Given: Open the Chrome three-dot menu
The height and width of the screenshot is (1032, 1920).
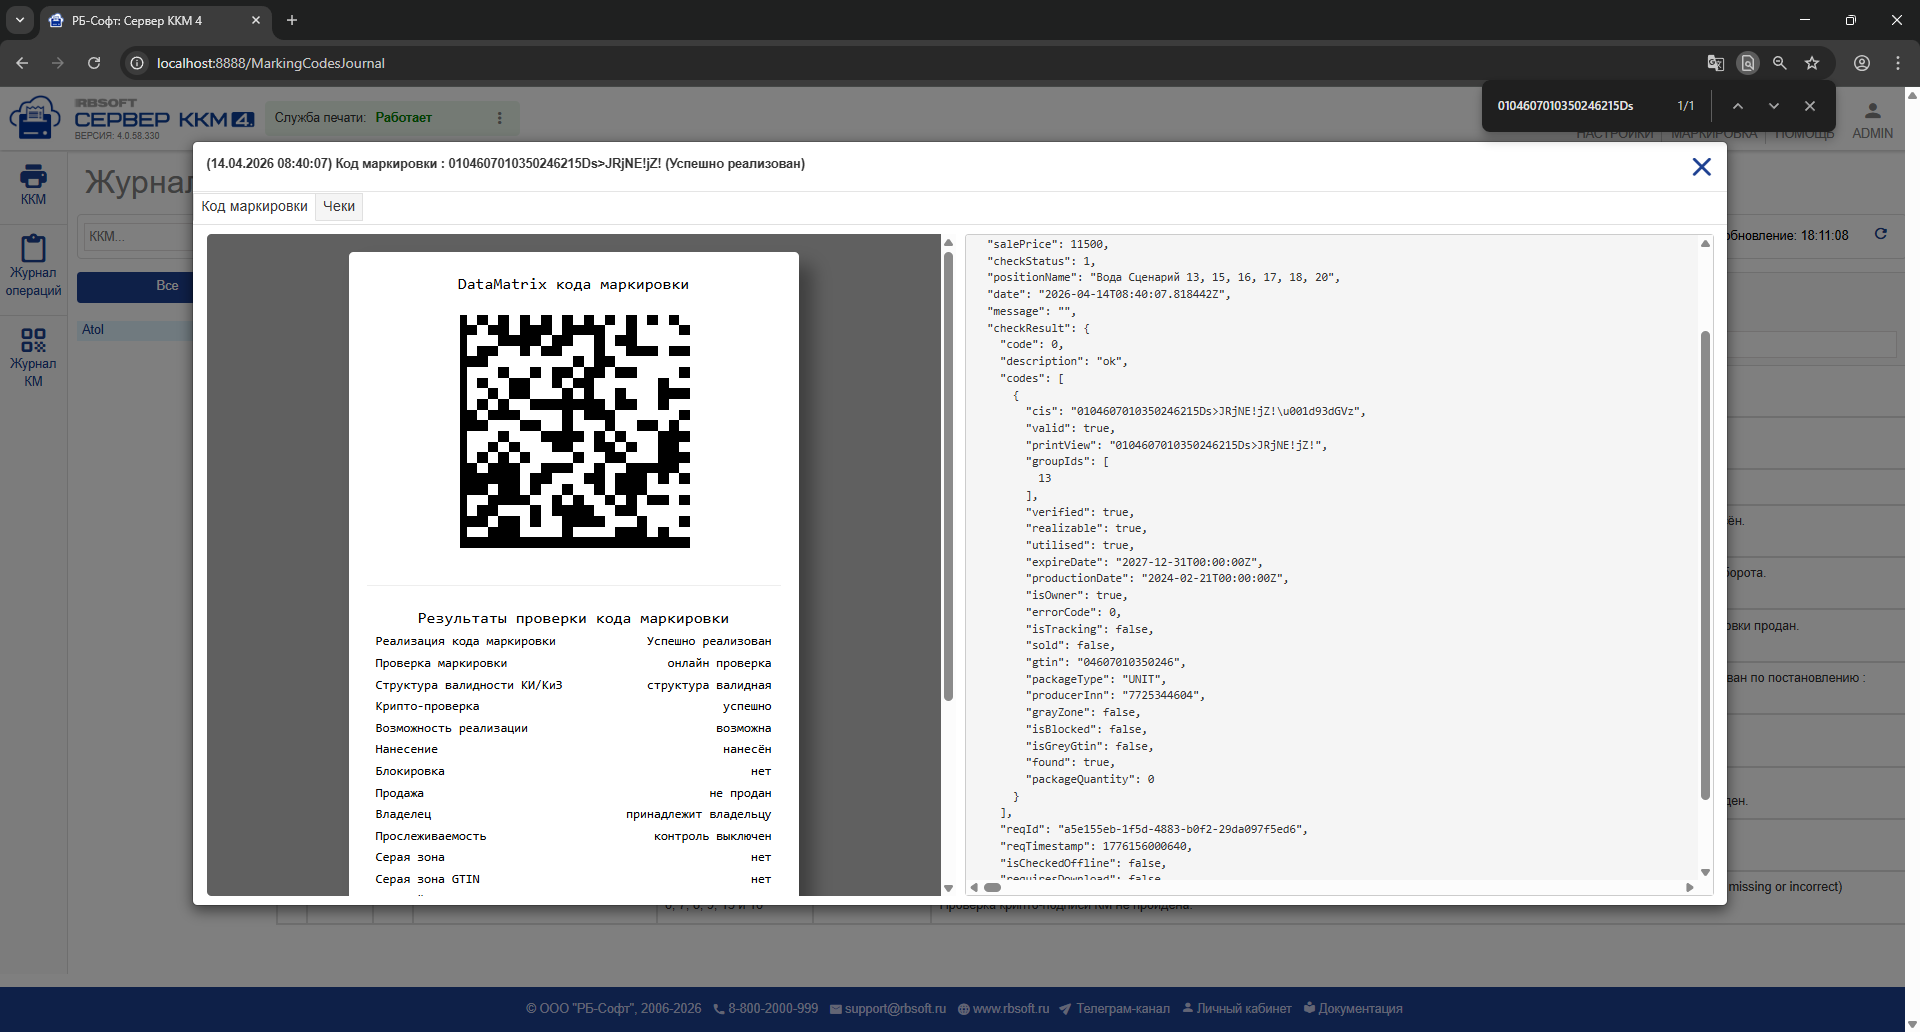Looking at the screenshot, I should (x=1898, y=63).
